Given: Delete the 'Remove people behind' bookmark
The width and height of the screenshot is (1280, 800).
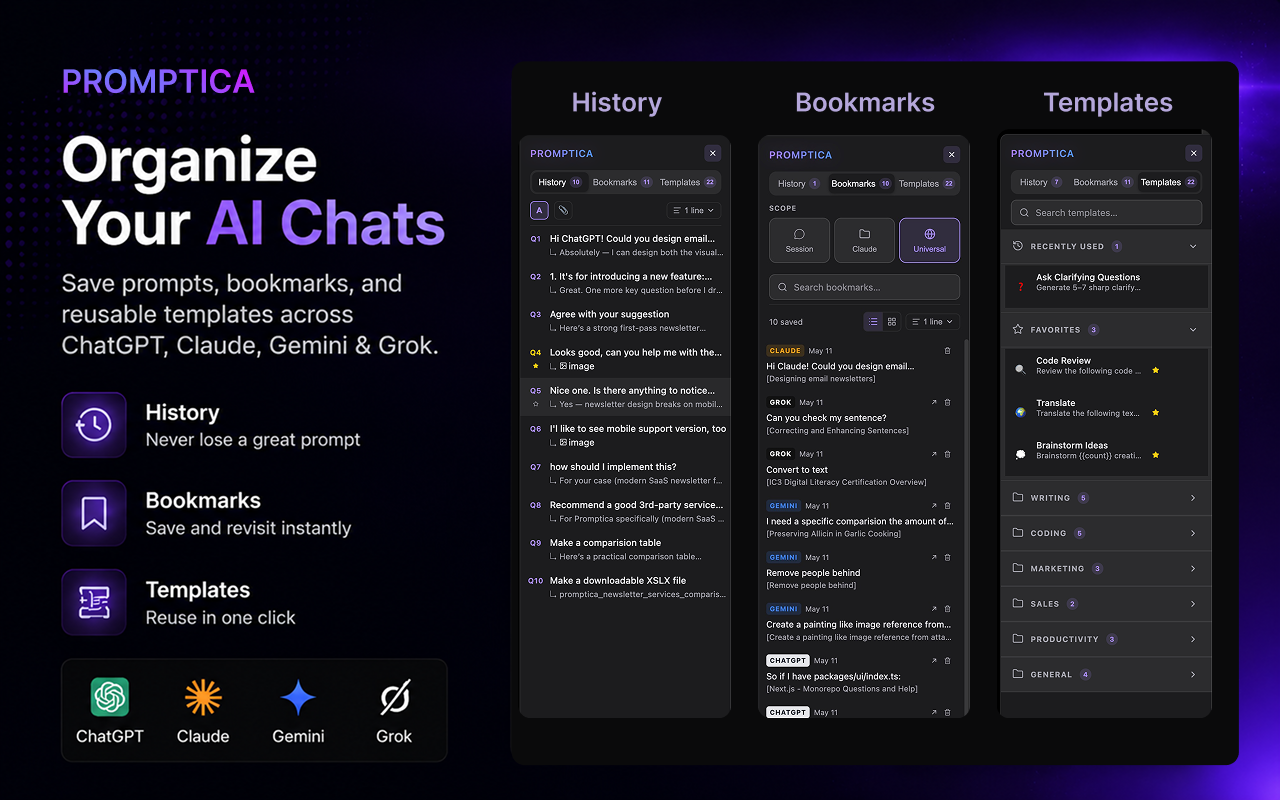Looking at the screenshot, I should 948,557.
